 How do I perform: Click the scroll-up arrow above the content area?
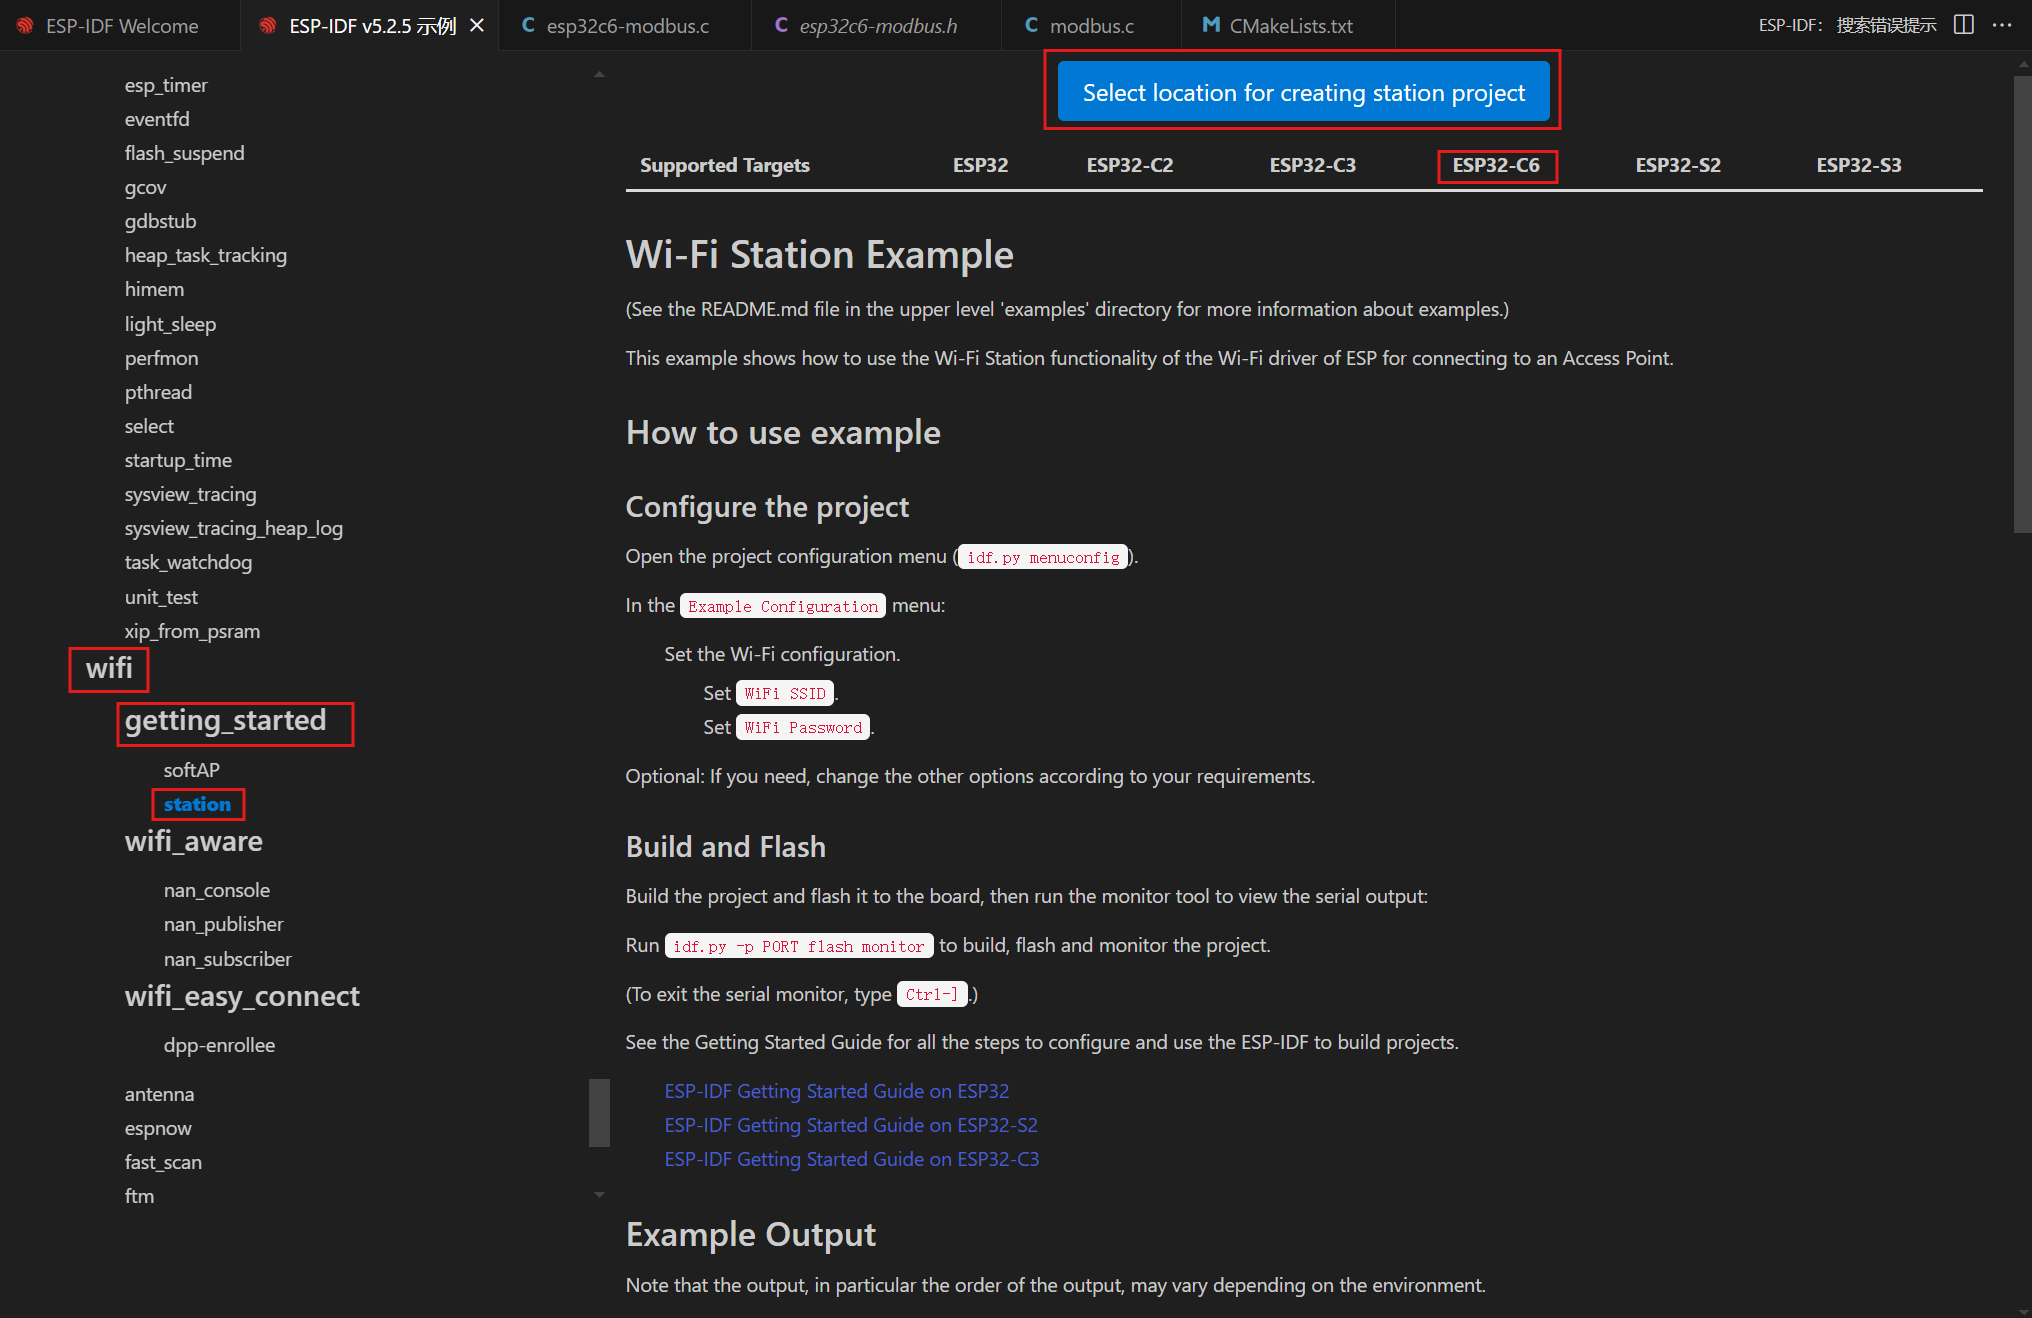coord(599,72)
